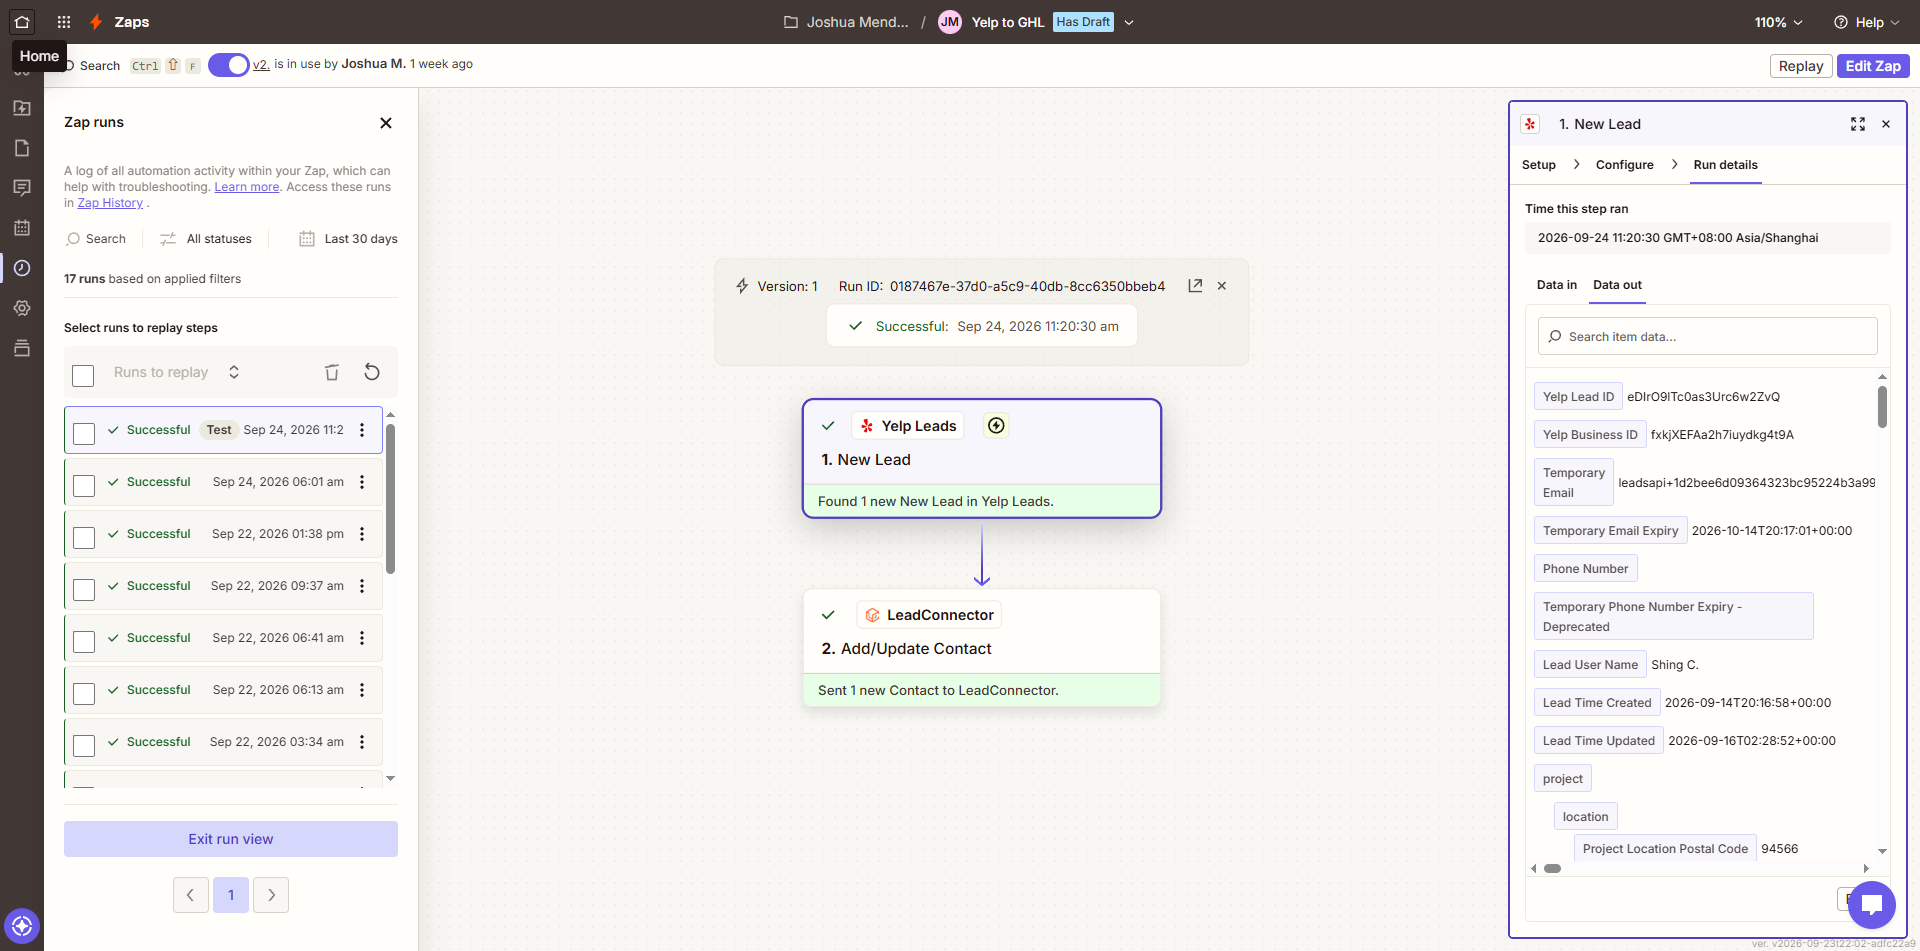Check the select-all Runs to replay checkbox
This screenshot has width=1920, height=951.
pos(83,375)
